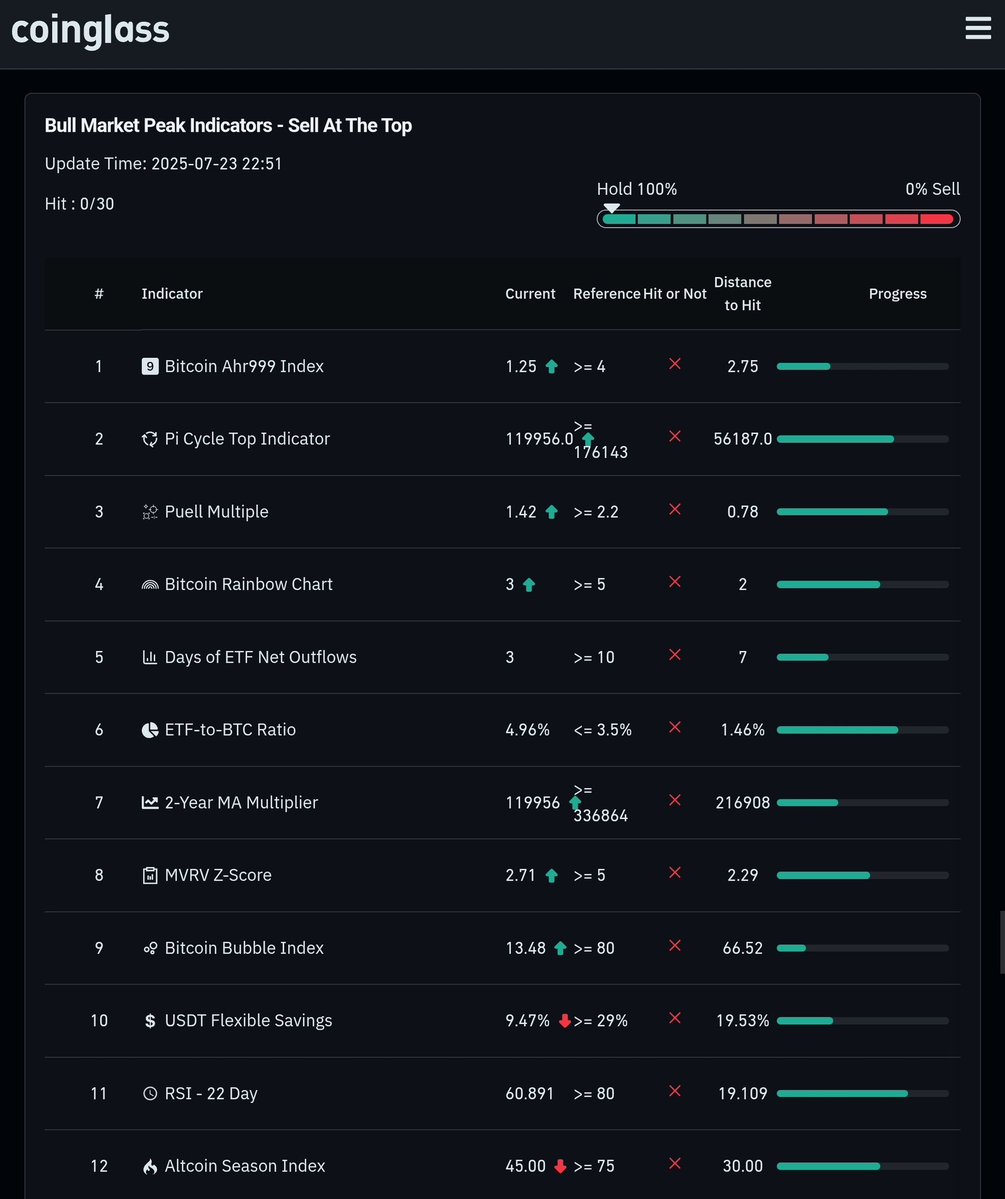Open Altcoin Season Index

[x=245, y=1166]
